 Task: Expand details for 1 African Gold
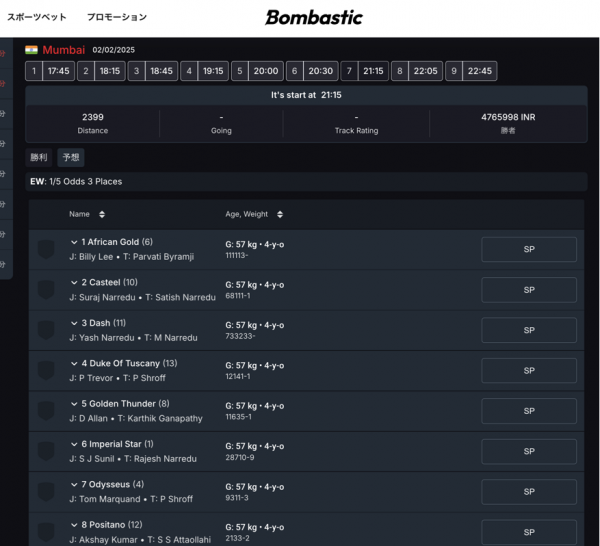(x=74, y=242)
